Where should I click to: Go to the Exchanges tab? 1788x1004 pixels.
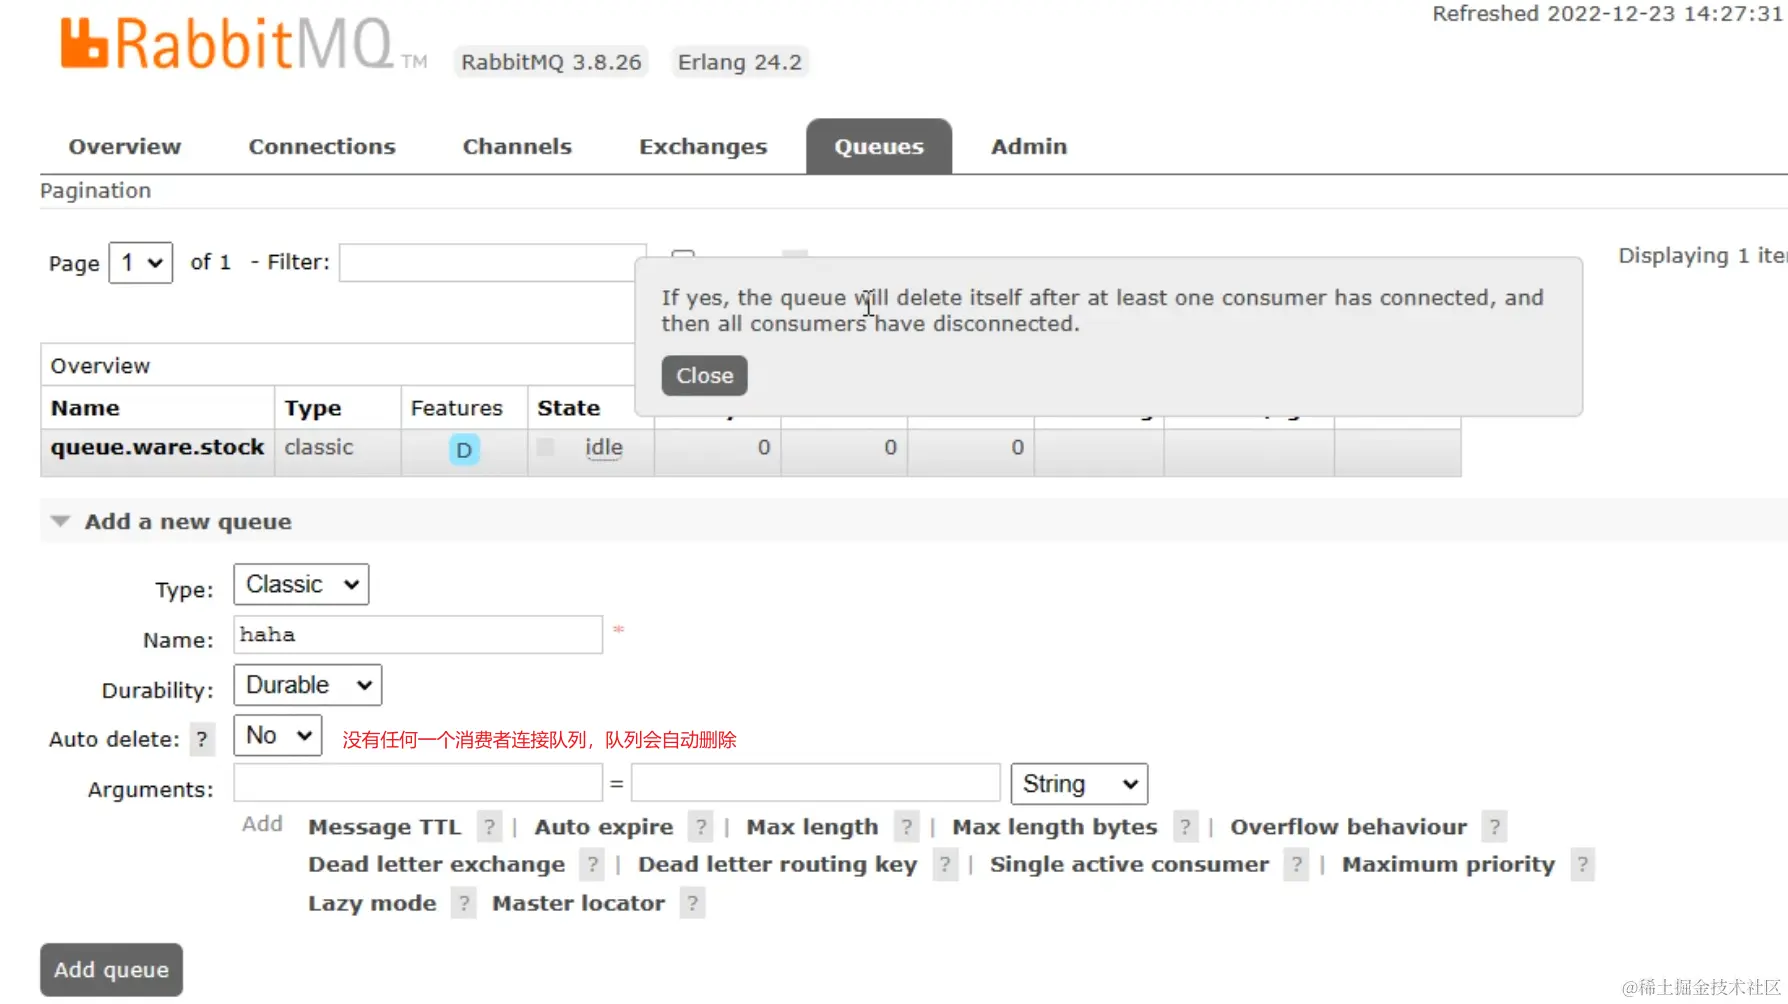[x=703, y=147]
